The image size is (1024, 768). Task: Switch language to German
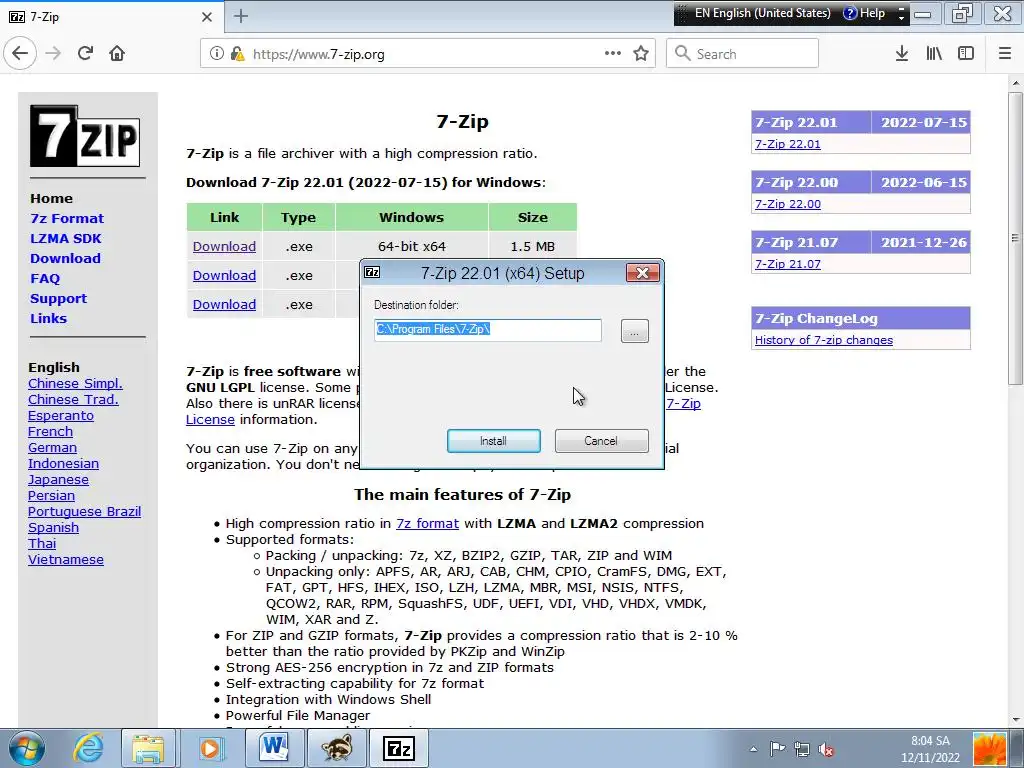pos(52,448)
